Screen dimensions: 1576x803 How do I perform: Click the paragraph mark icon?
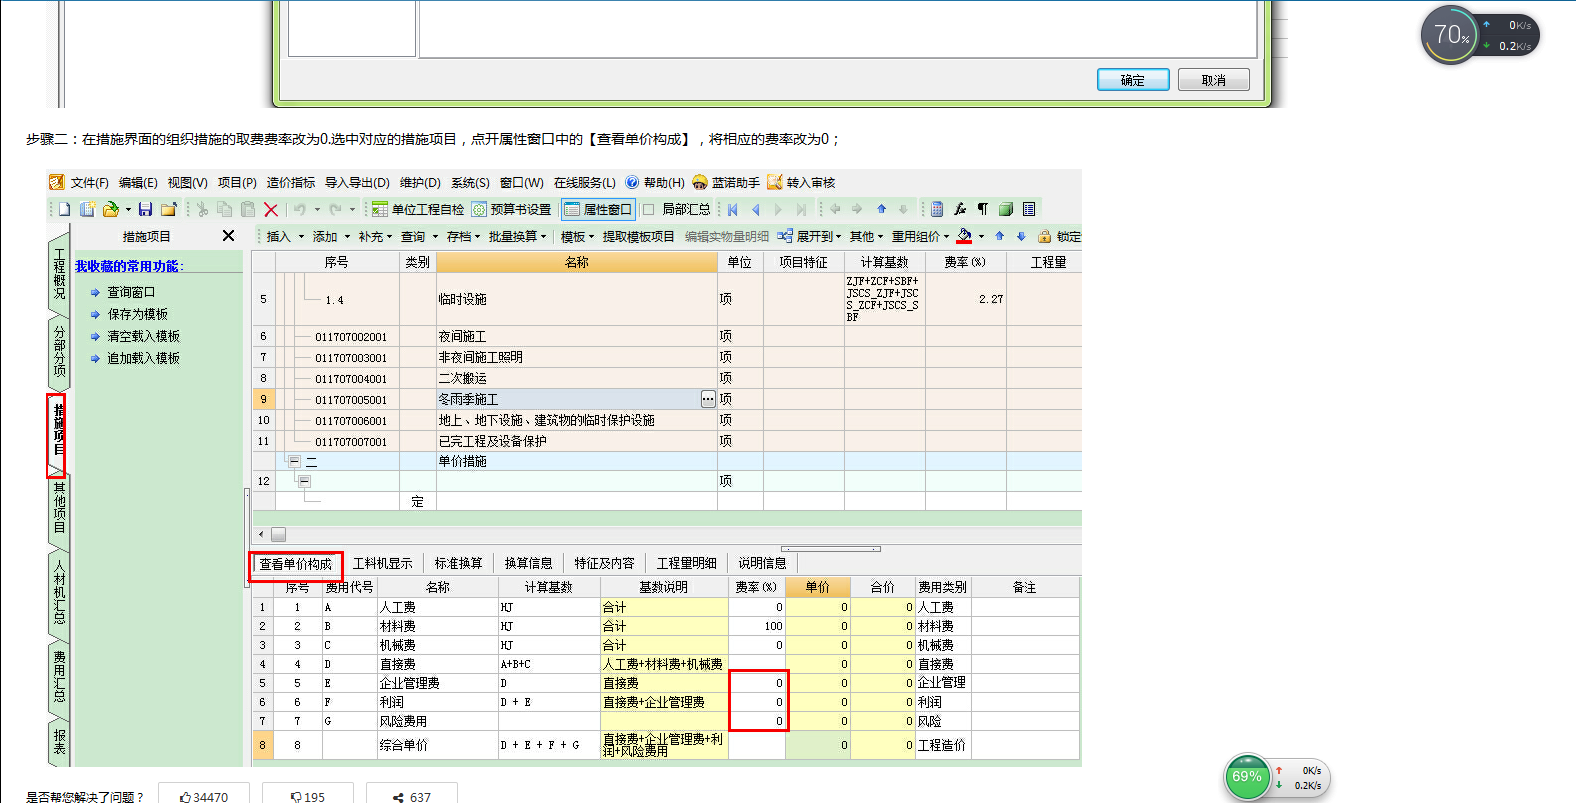pos(983,209)
